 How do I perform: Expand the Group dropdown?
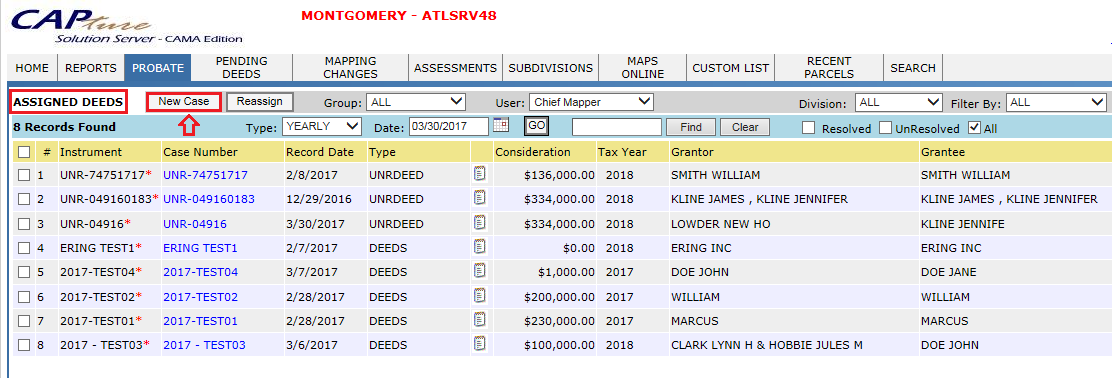(416, 102)
